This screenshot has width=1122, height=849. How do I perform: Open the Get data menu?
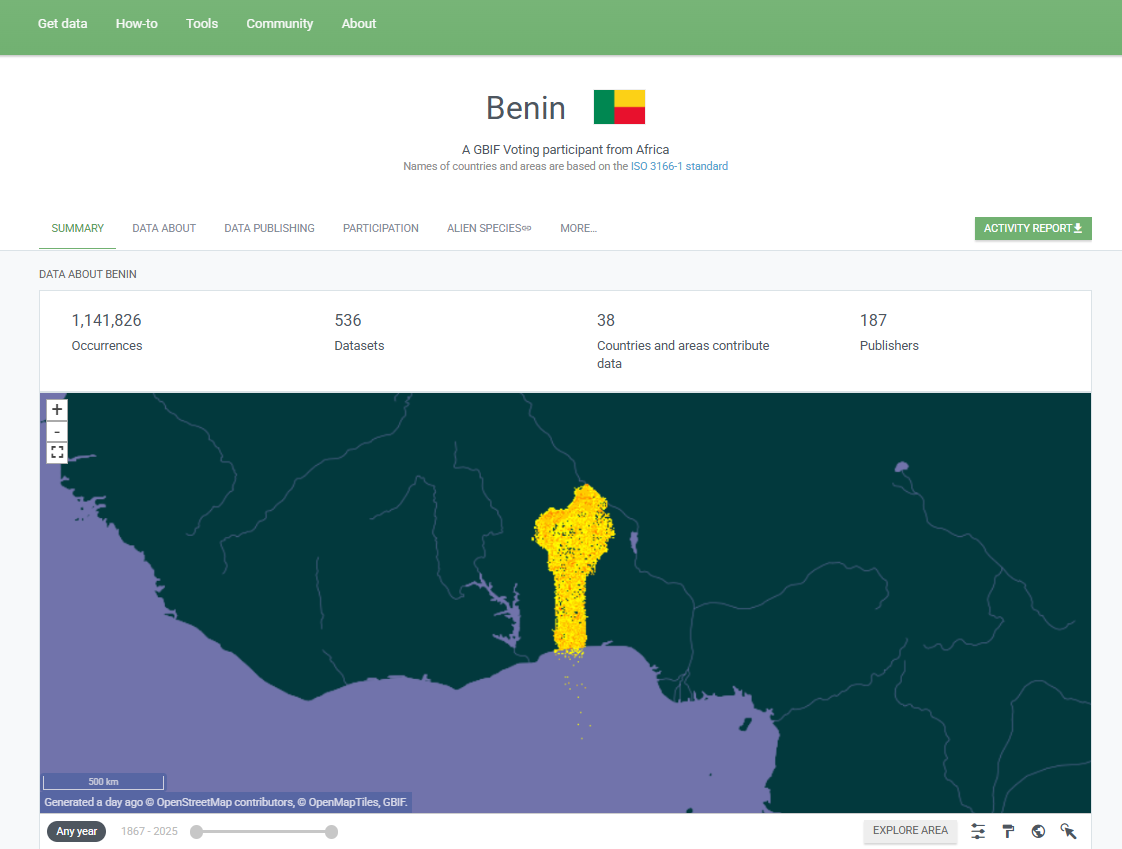point(62,23)
